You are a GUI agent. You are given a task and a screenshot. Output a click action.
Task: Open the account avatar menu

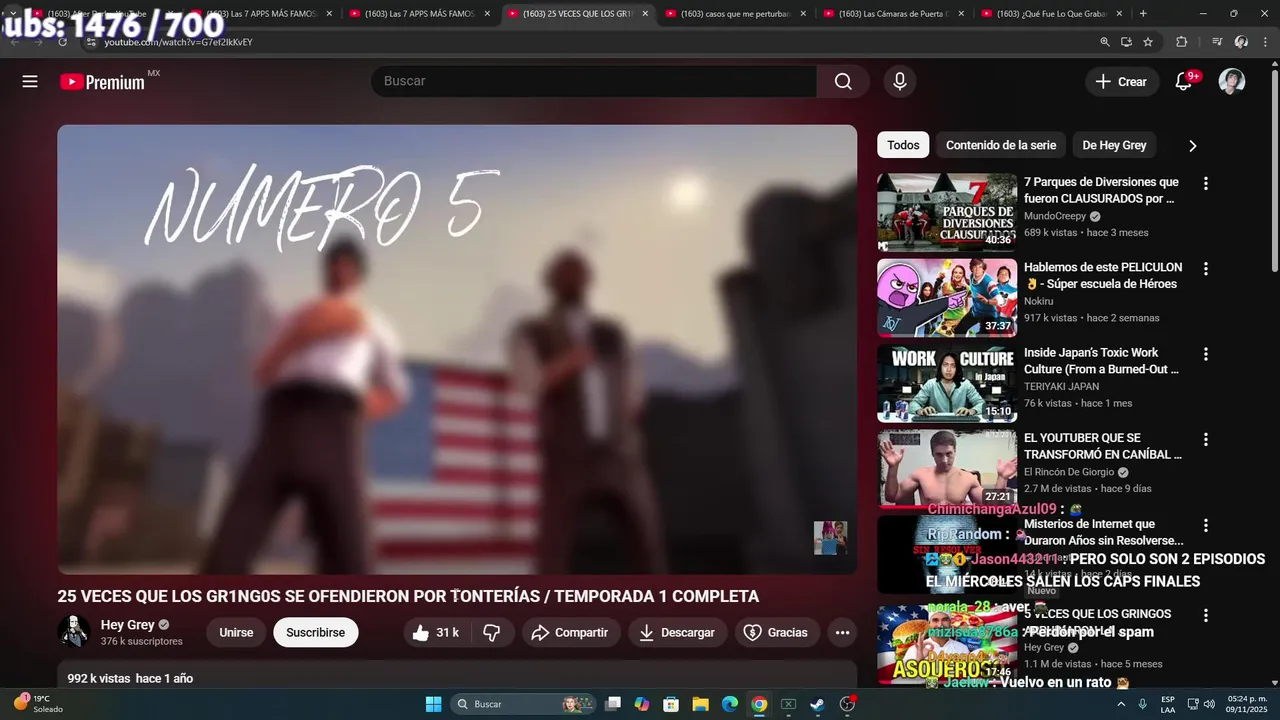click(x=1232, y=81)
